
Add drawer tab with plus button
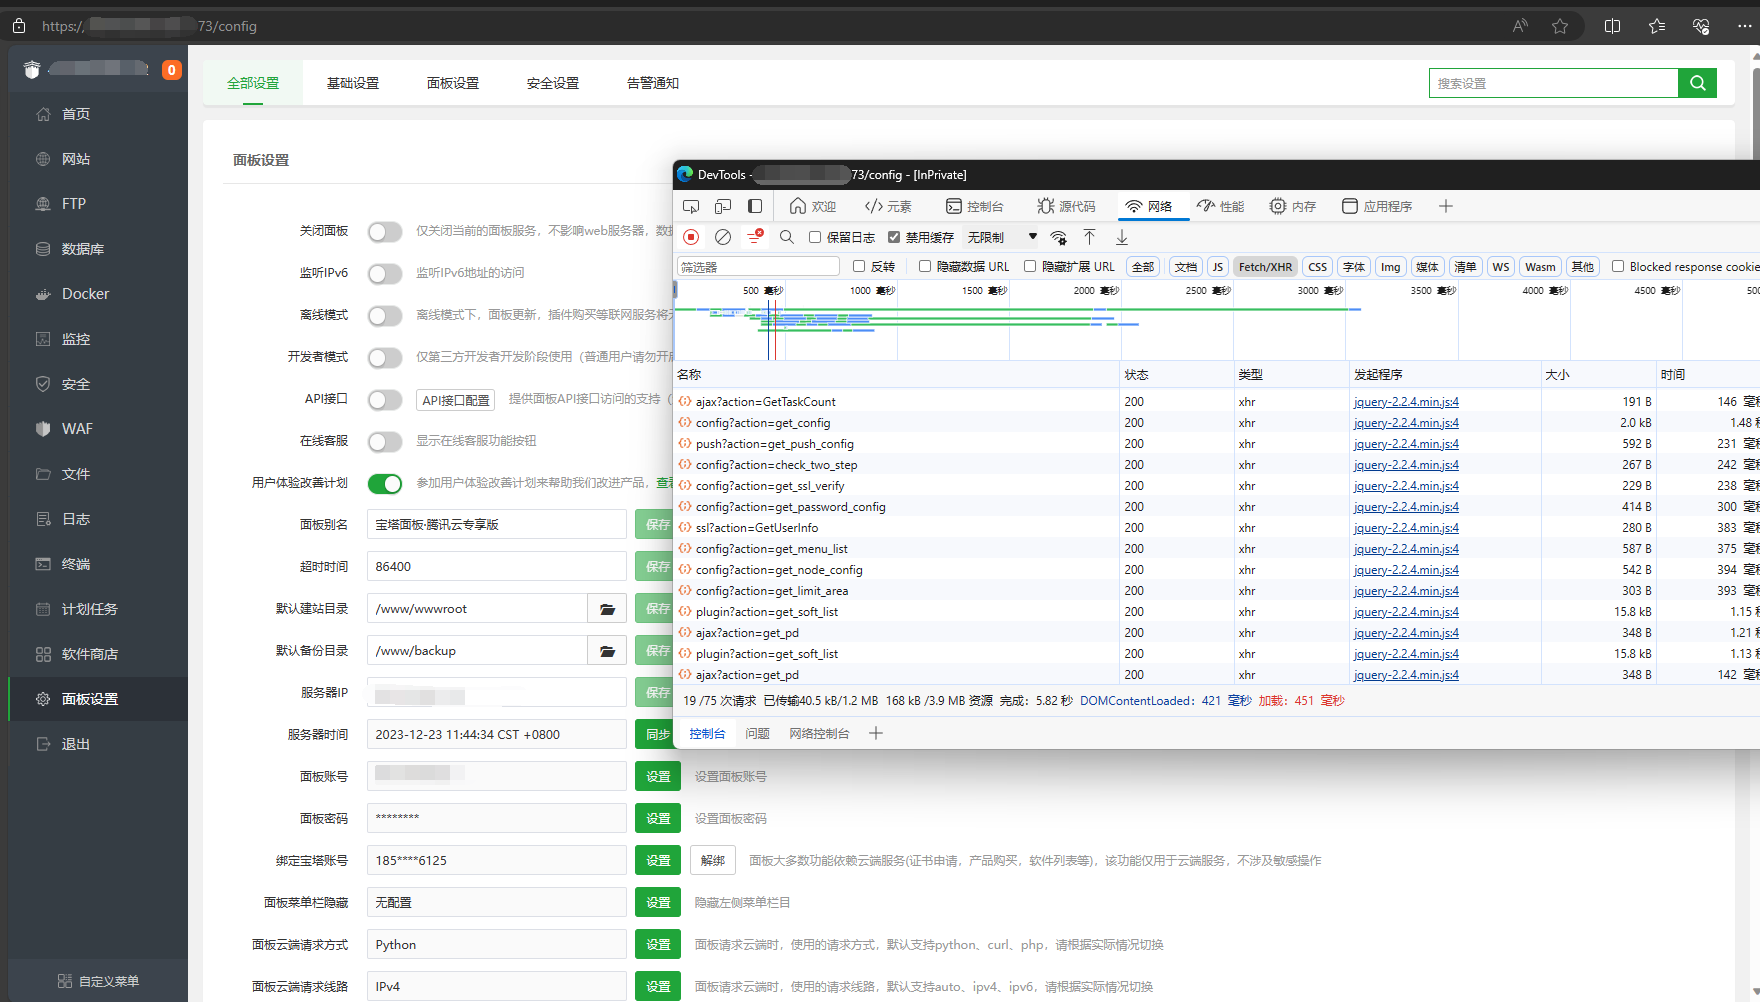(x=876, y=733)
